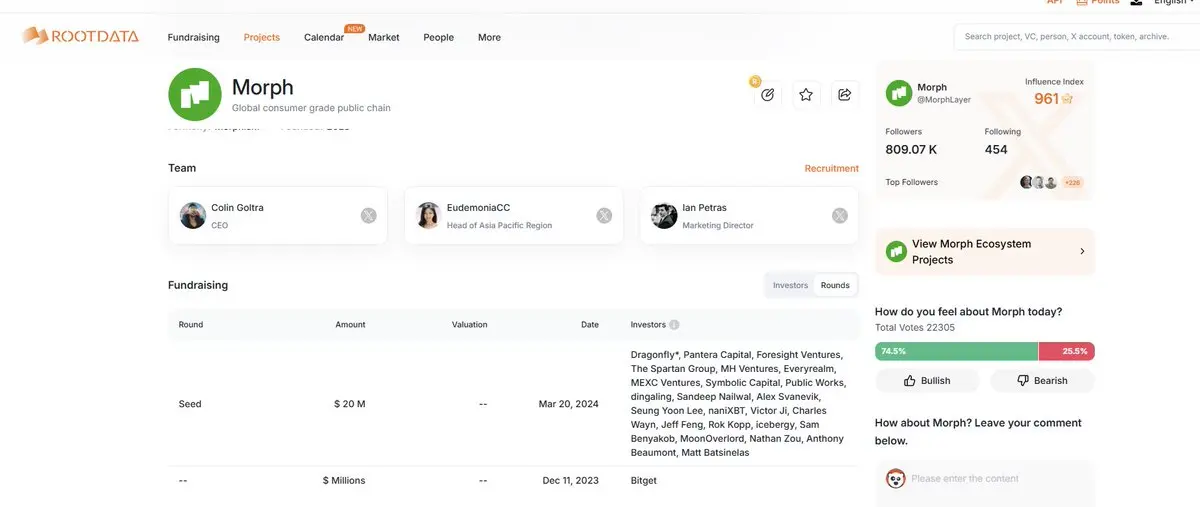The height and width of the screenshot is (507, 1200).
Task: Click the 454 following count
Action: click(996, 150)
